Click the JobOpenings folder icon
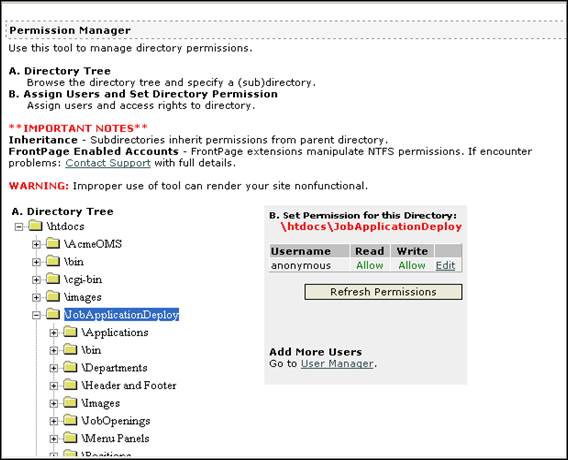This screenshot has width=568, height=460. [x=70, y=420]
